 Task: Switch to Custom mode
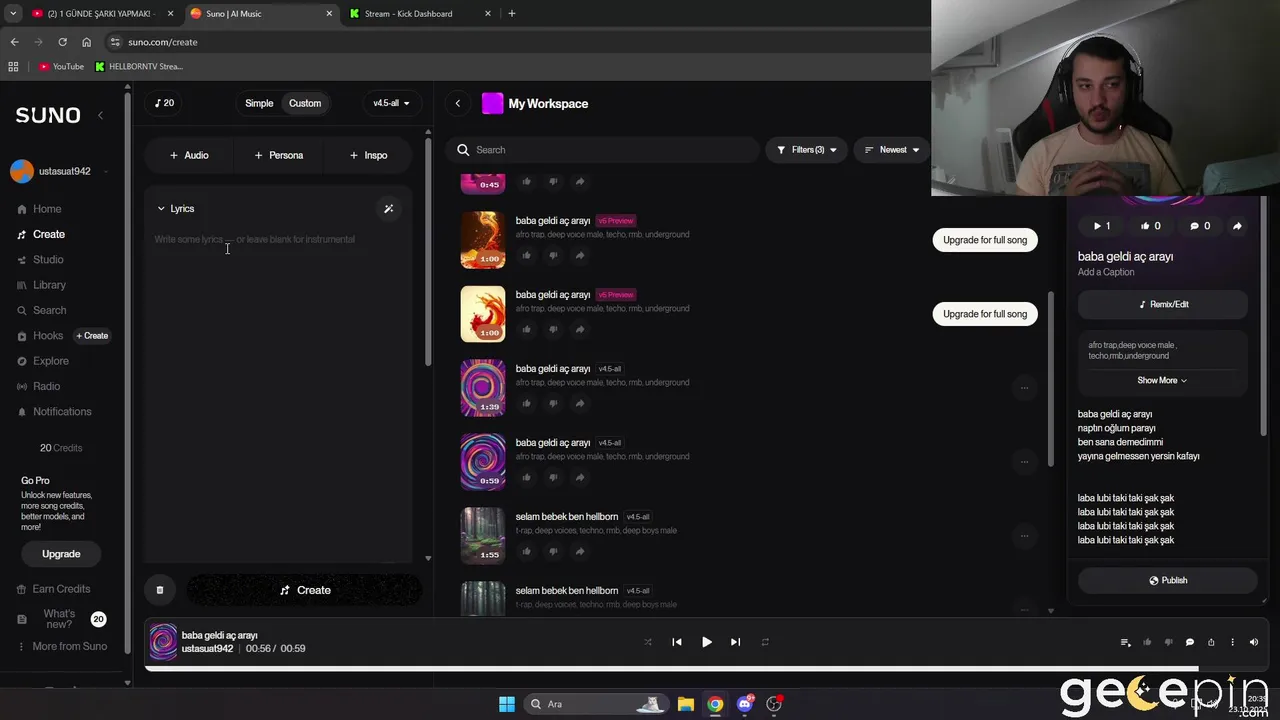(305, 103)
